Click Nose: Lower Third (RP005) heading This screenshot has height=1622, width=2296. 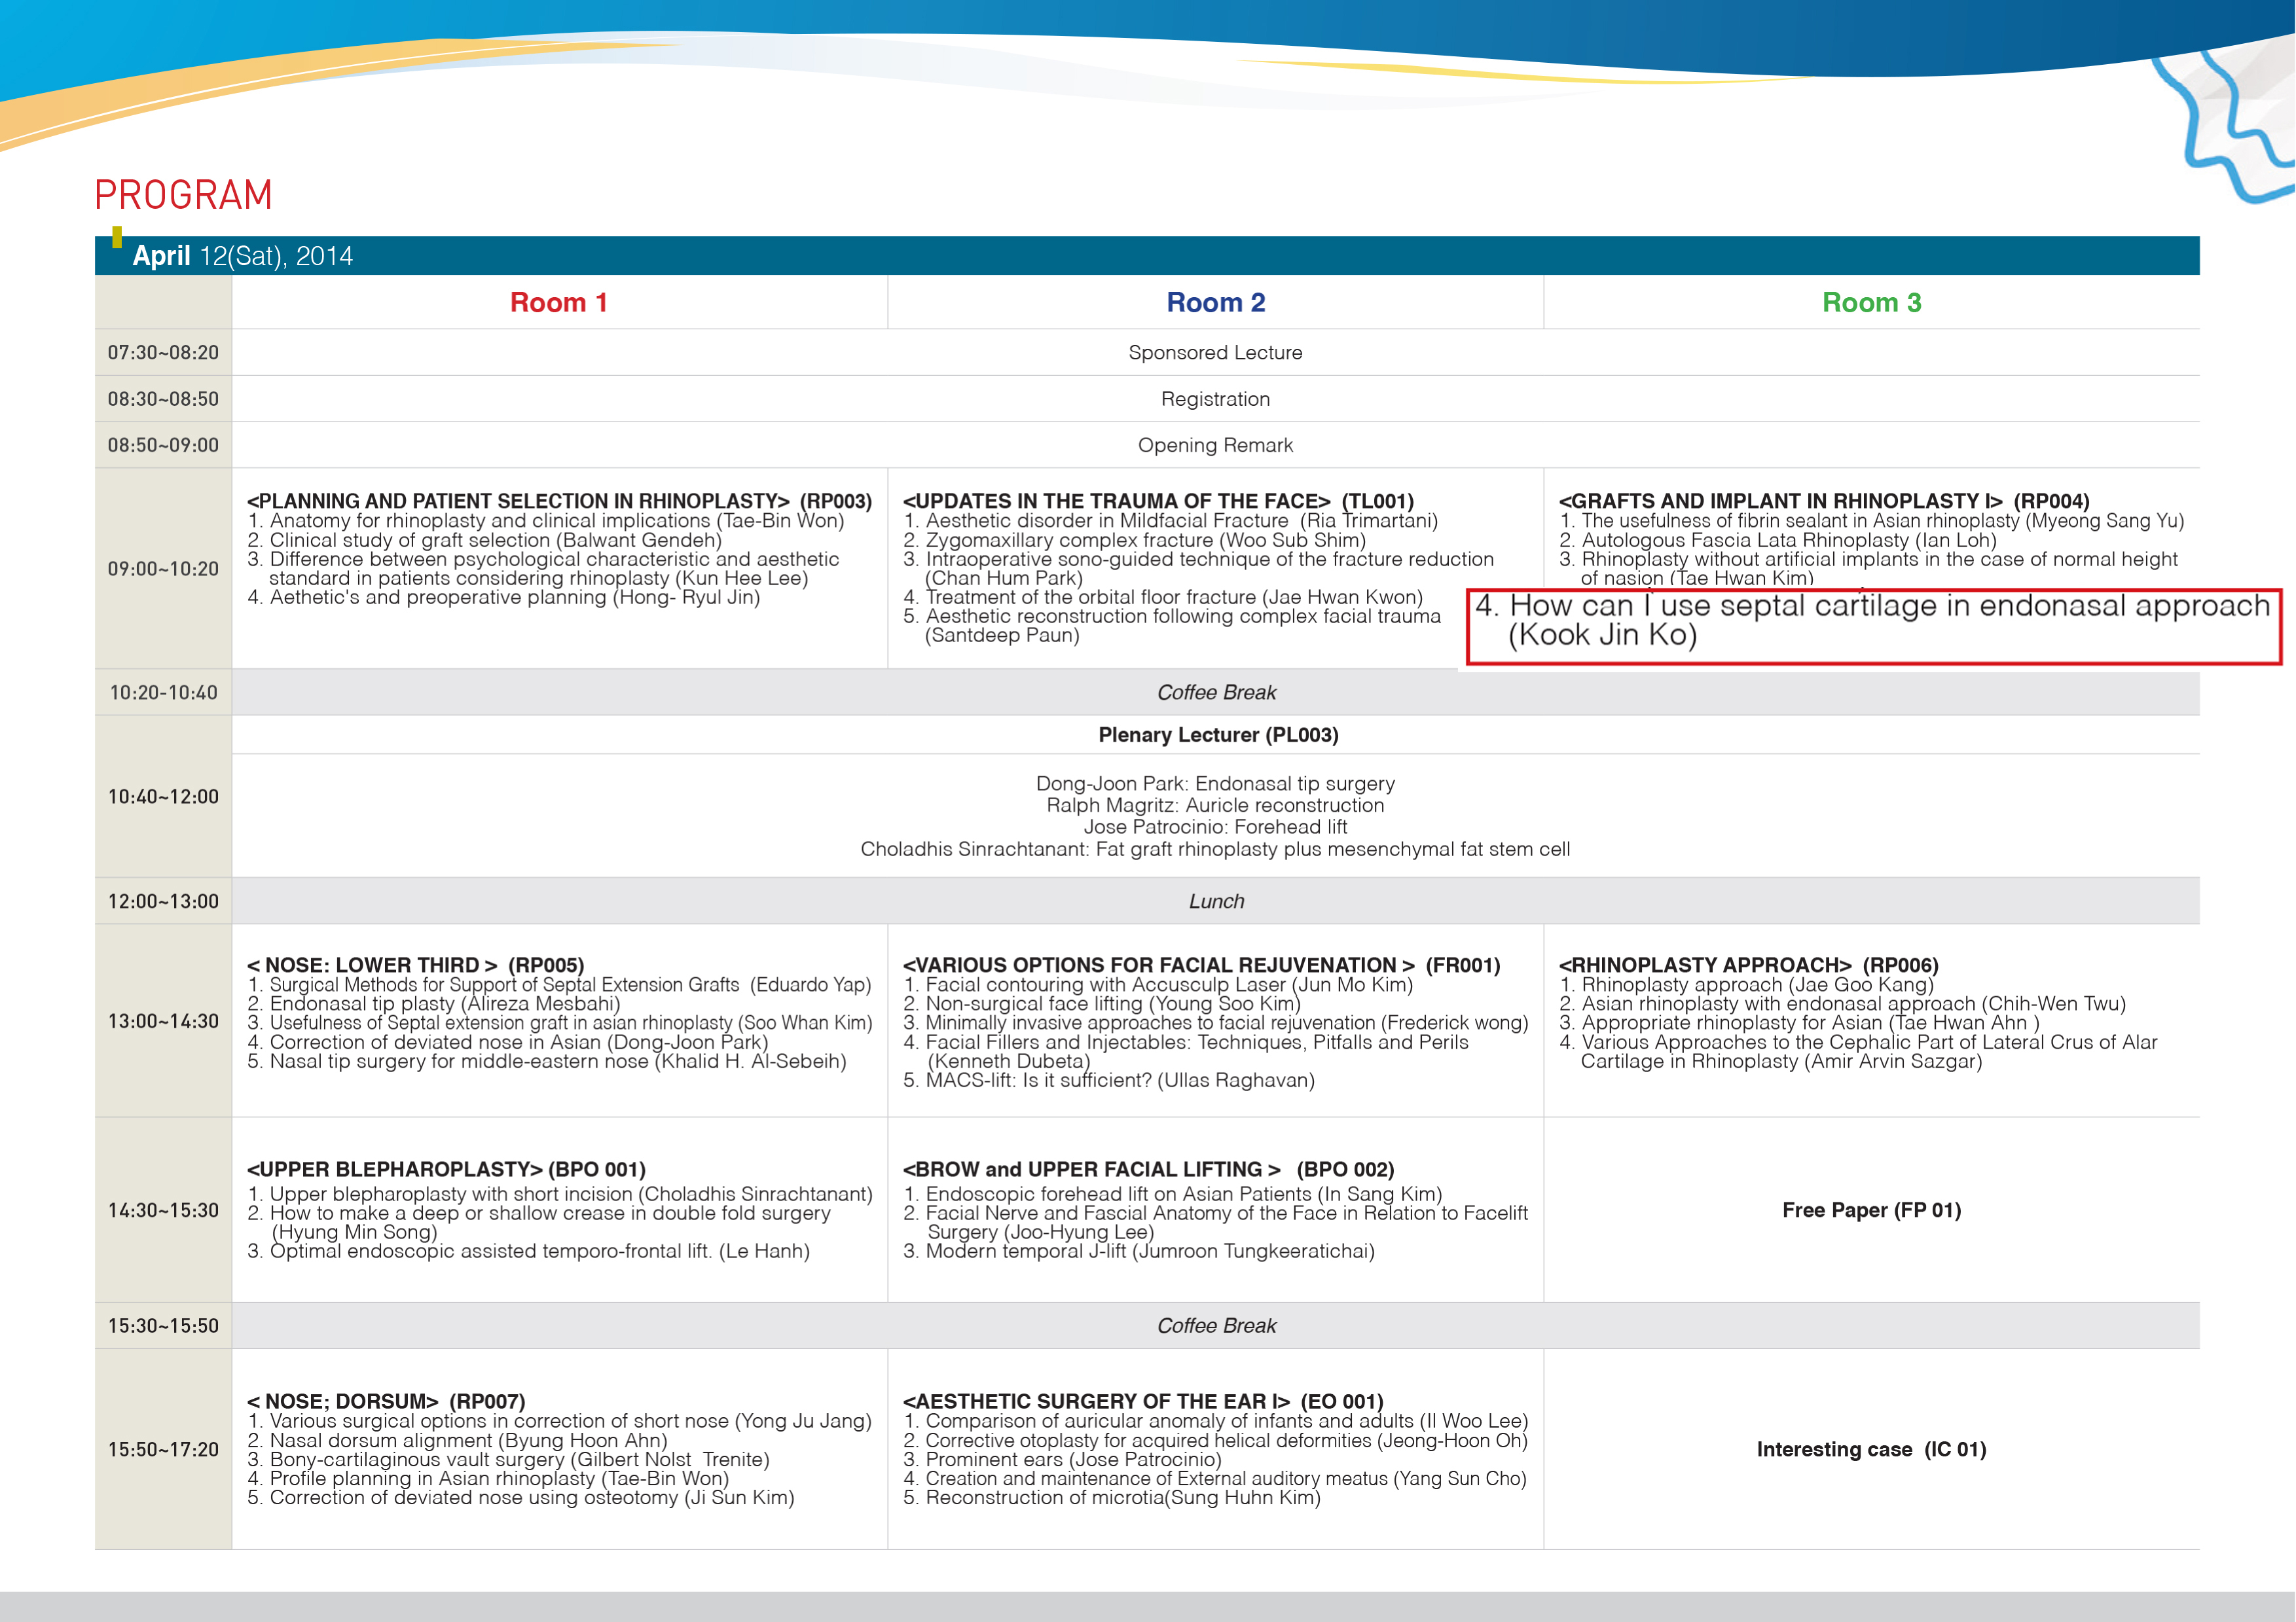pos(415,965)
